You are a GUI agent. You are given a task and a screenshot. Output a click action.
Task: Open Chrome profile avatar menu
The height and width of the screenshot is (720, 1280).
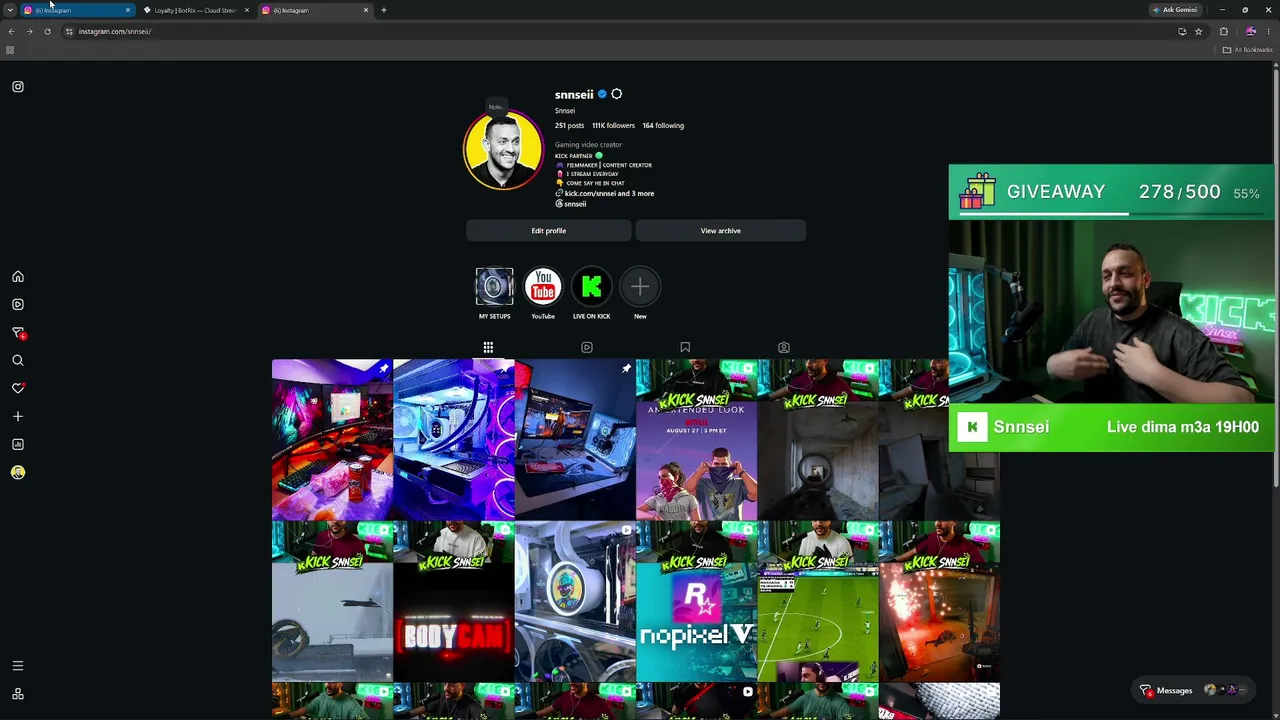pyautogui.click(x=1250, y=31)
